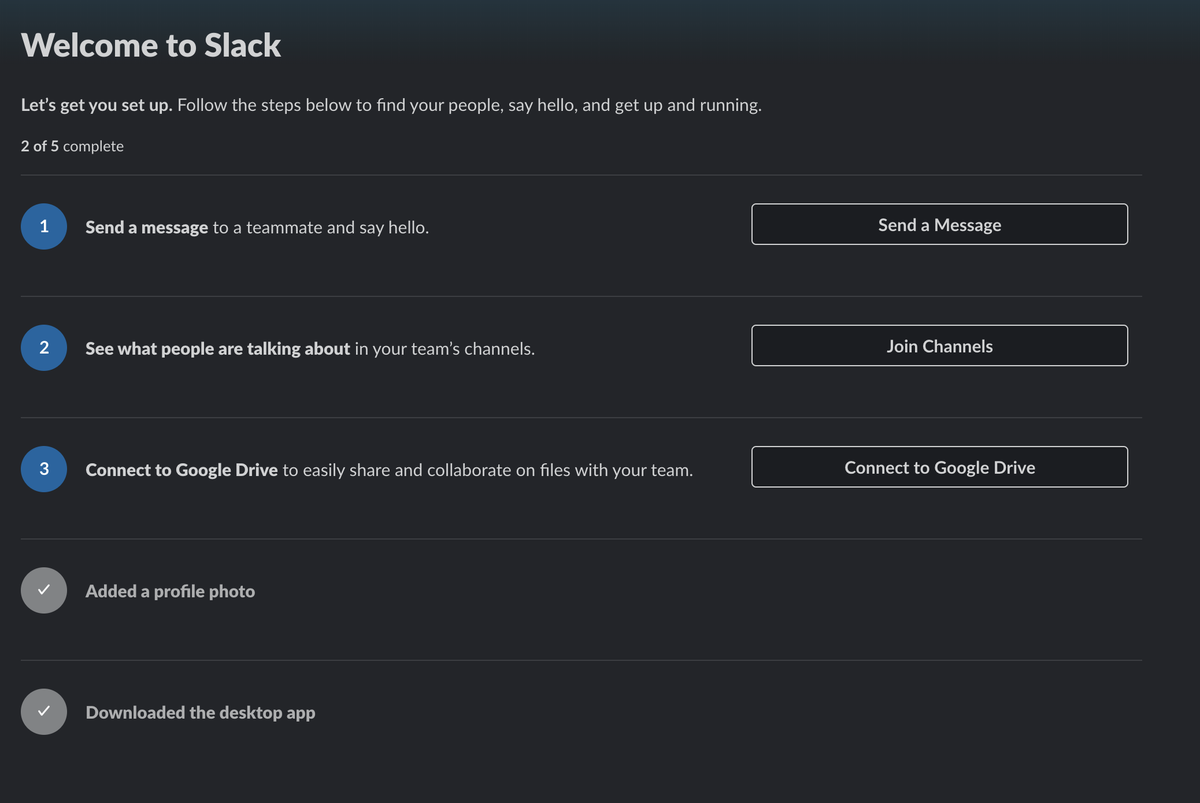The height and width of the screenshot is (803, 1200).
Task: Click the blue step 3 circle
Action: [x=44, y=469]
